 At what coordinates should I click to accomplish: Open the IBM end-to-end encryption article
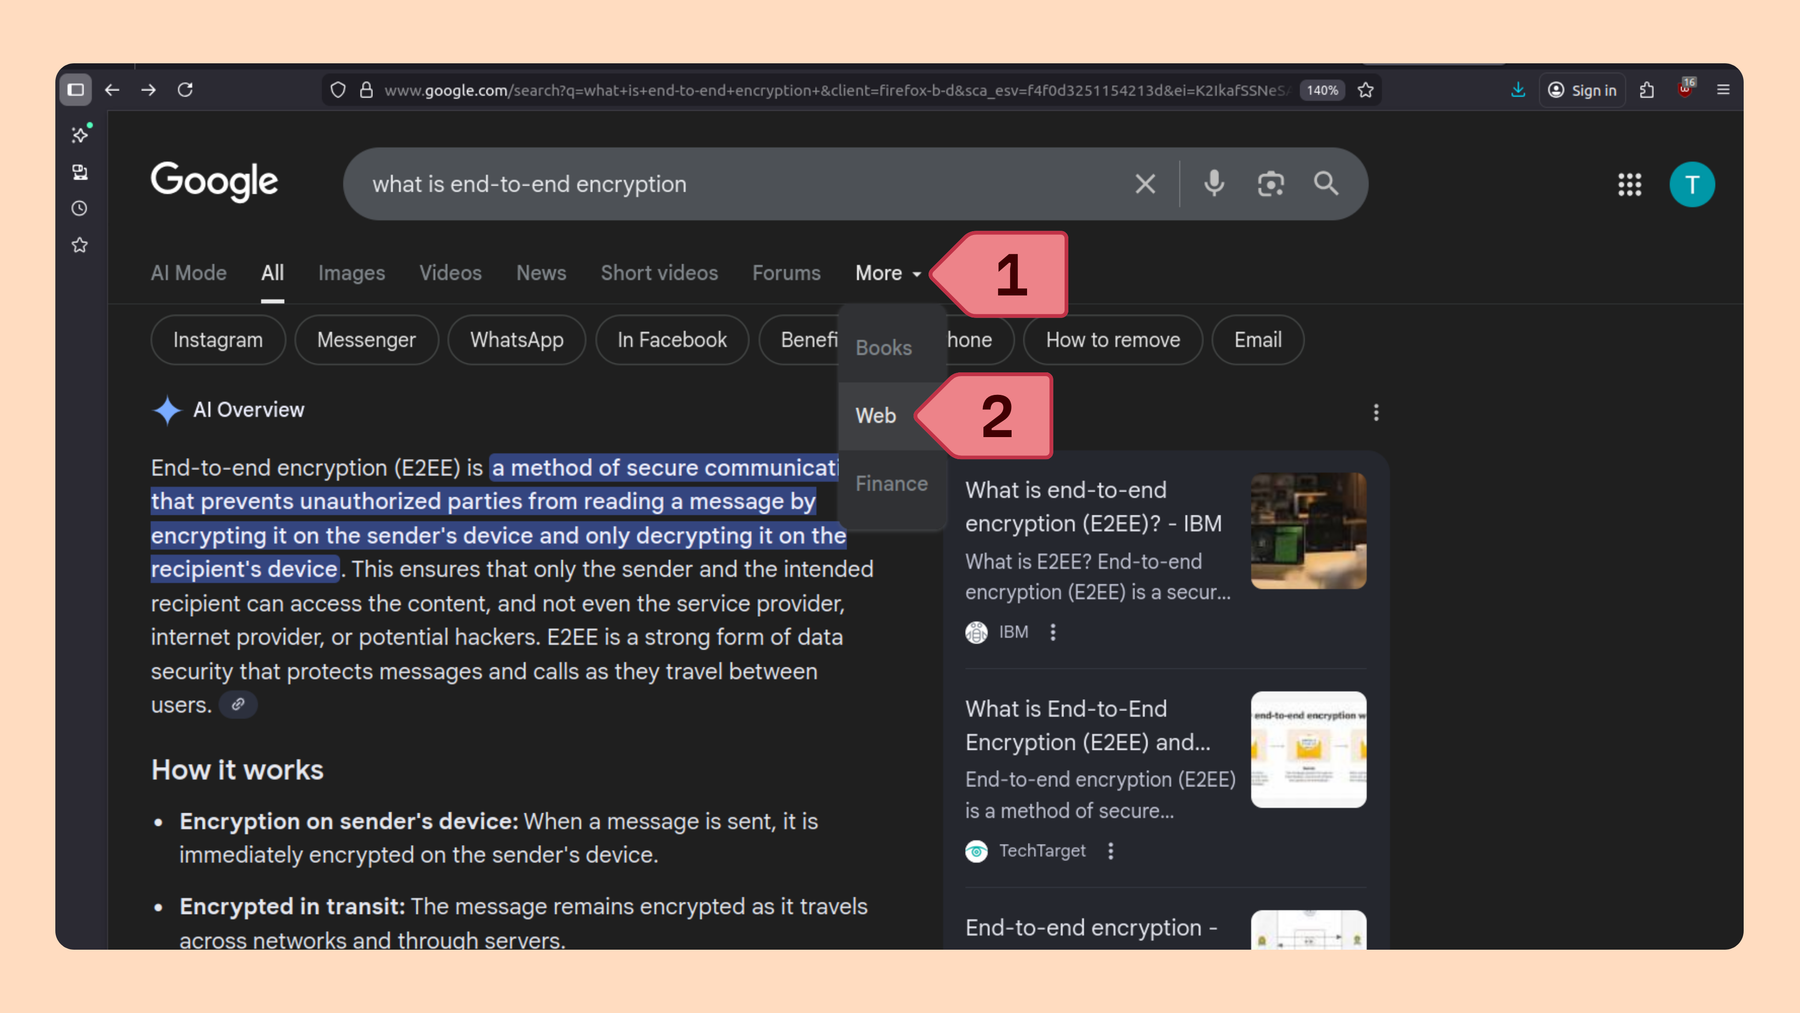(1093, 507)
